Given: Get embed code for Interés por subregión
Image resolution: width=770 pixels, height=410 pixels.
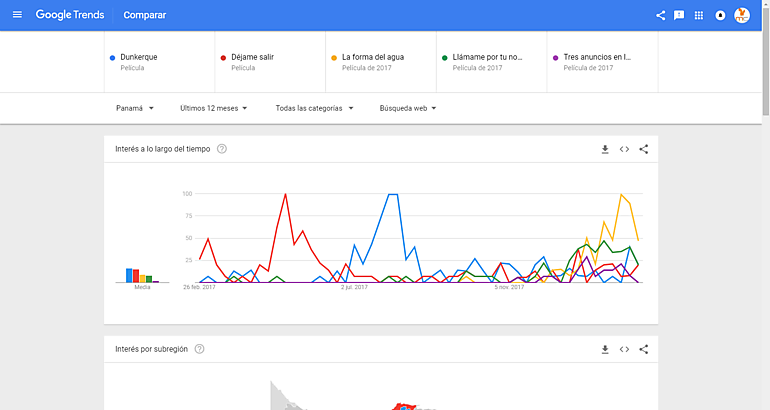Looking at the screenshot, I should (624, 350).
